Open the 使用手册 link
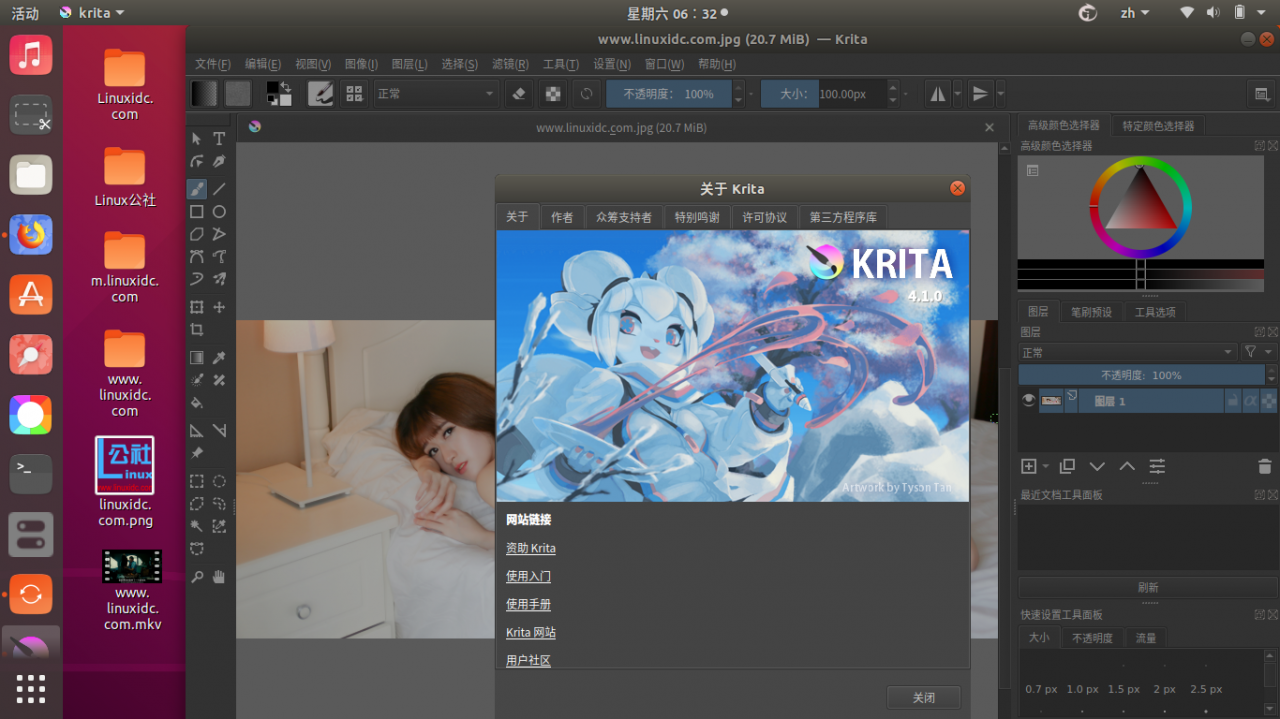The width and height of the screenshot is (1280, 719). point(528,604)
